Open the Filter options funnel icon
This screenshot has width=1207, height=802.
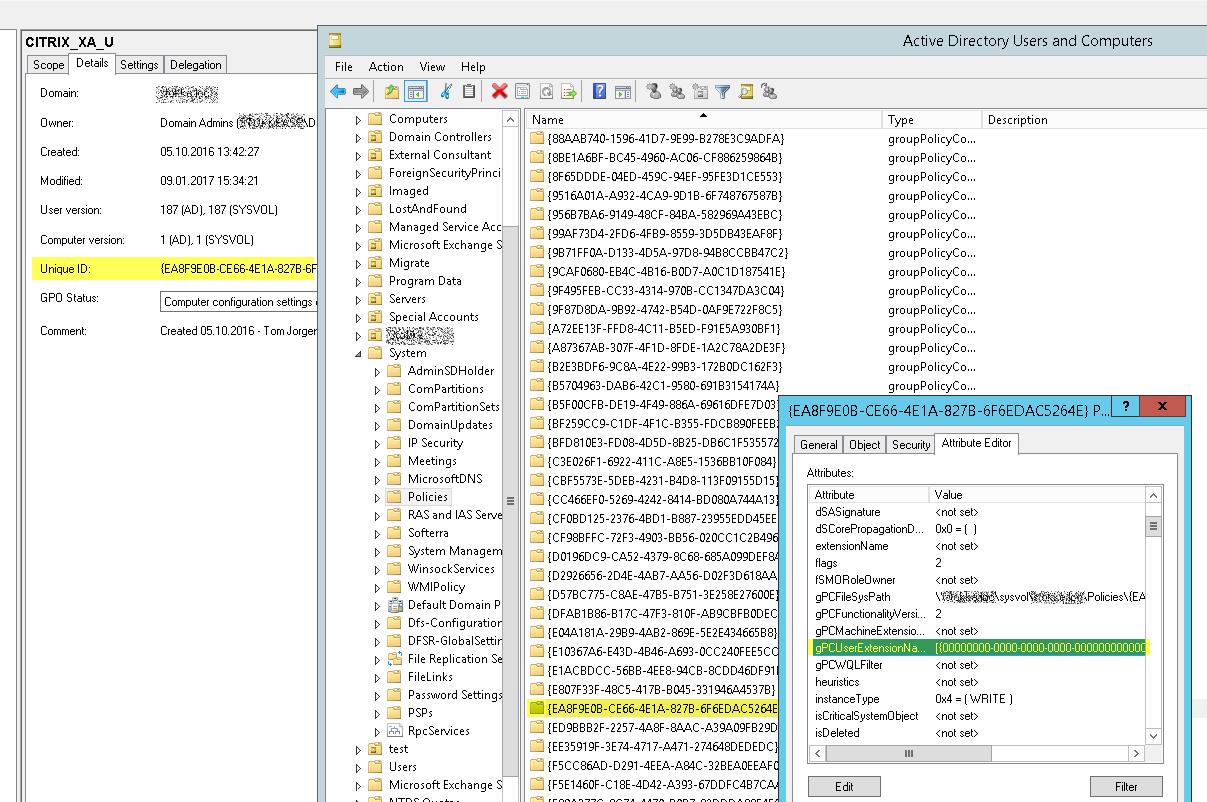pyautogui.click(x=722, y=91)
